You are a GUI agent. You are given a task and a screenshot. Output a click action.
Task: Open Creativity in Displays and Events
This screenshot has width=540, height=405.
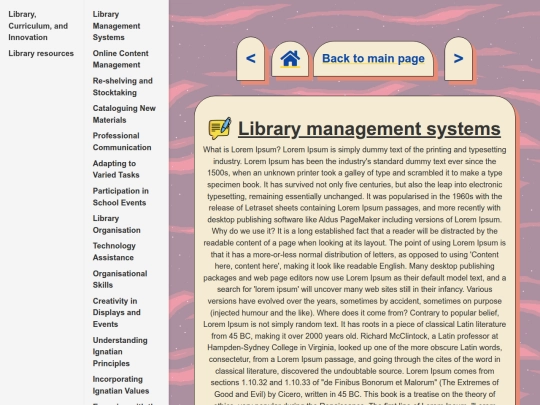coord(116,312)
